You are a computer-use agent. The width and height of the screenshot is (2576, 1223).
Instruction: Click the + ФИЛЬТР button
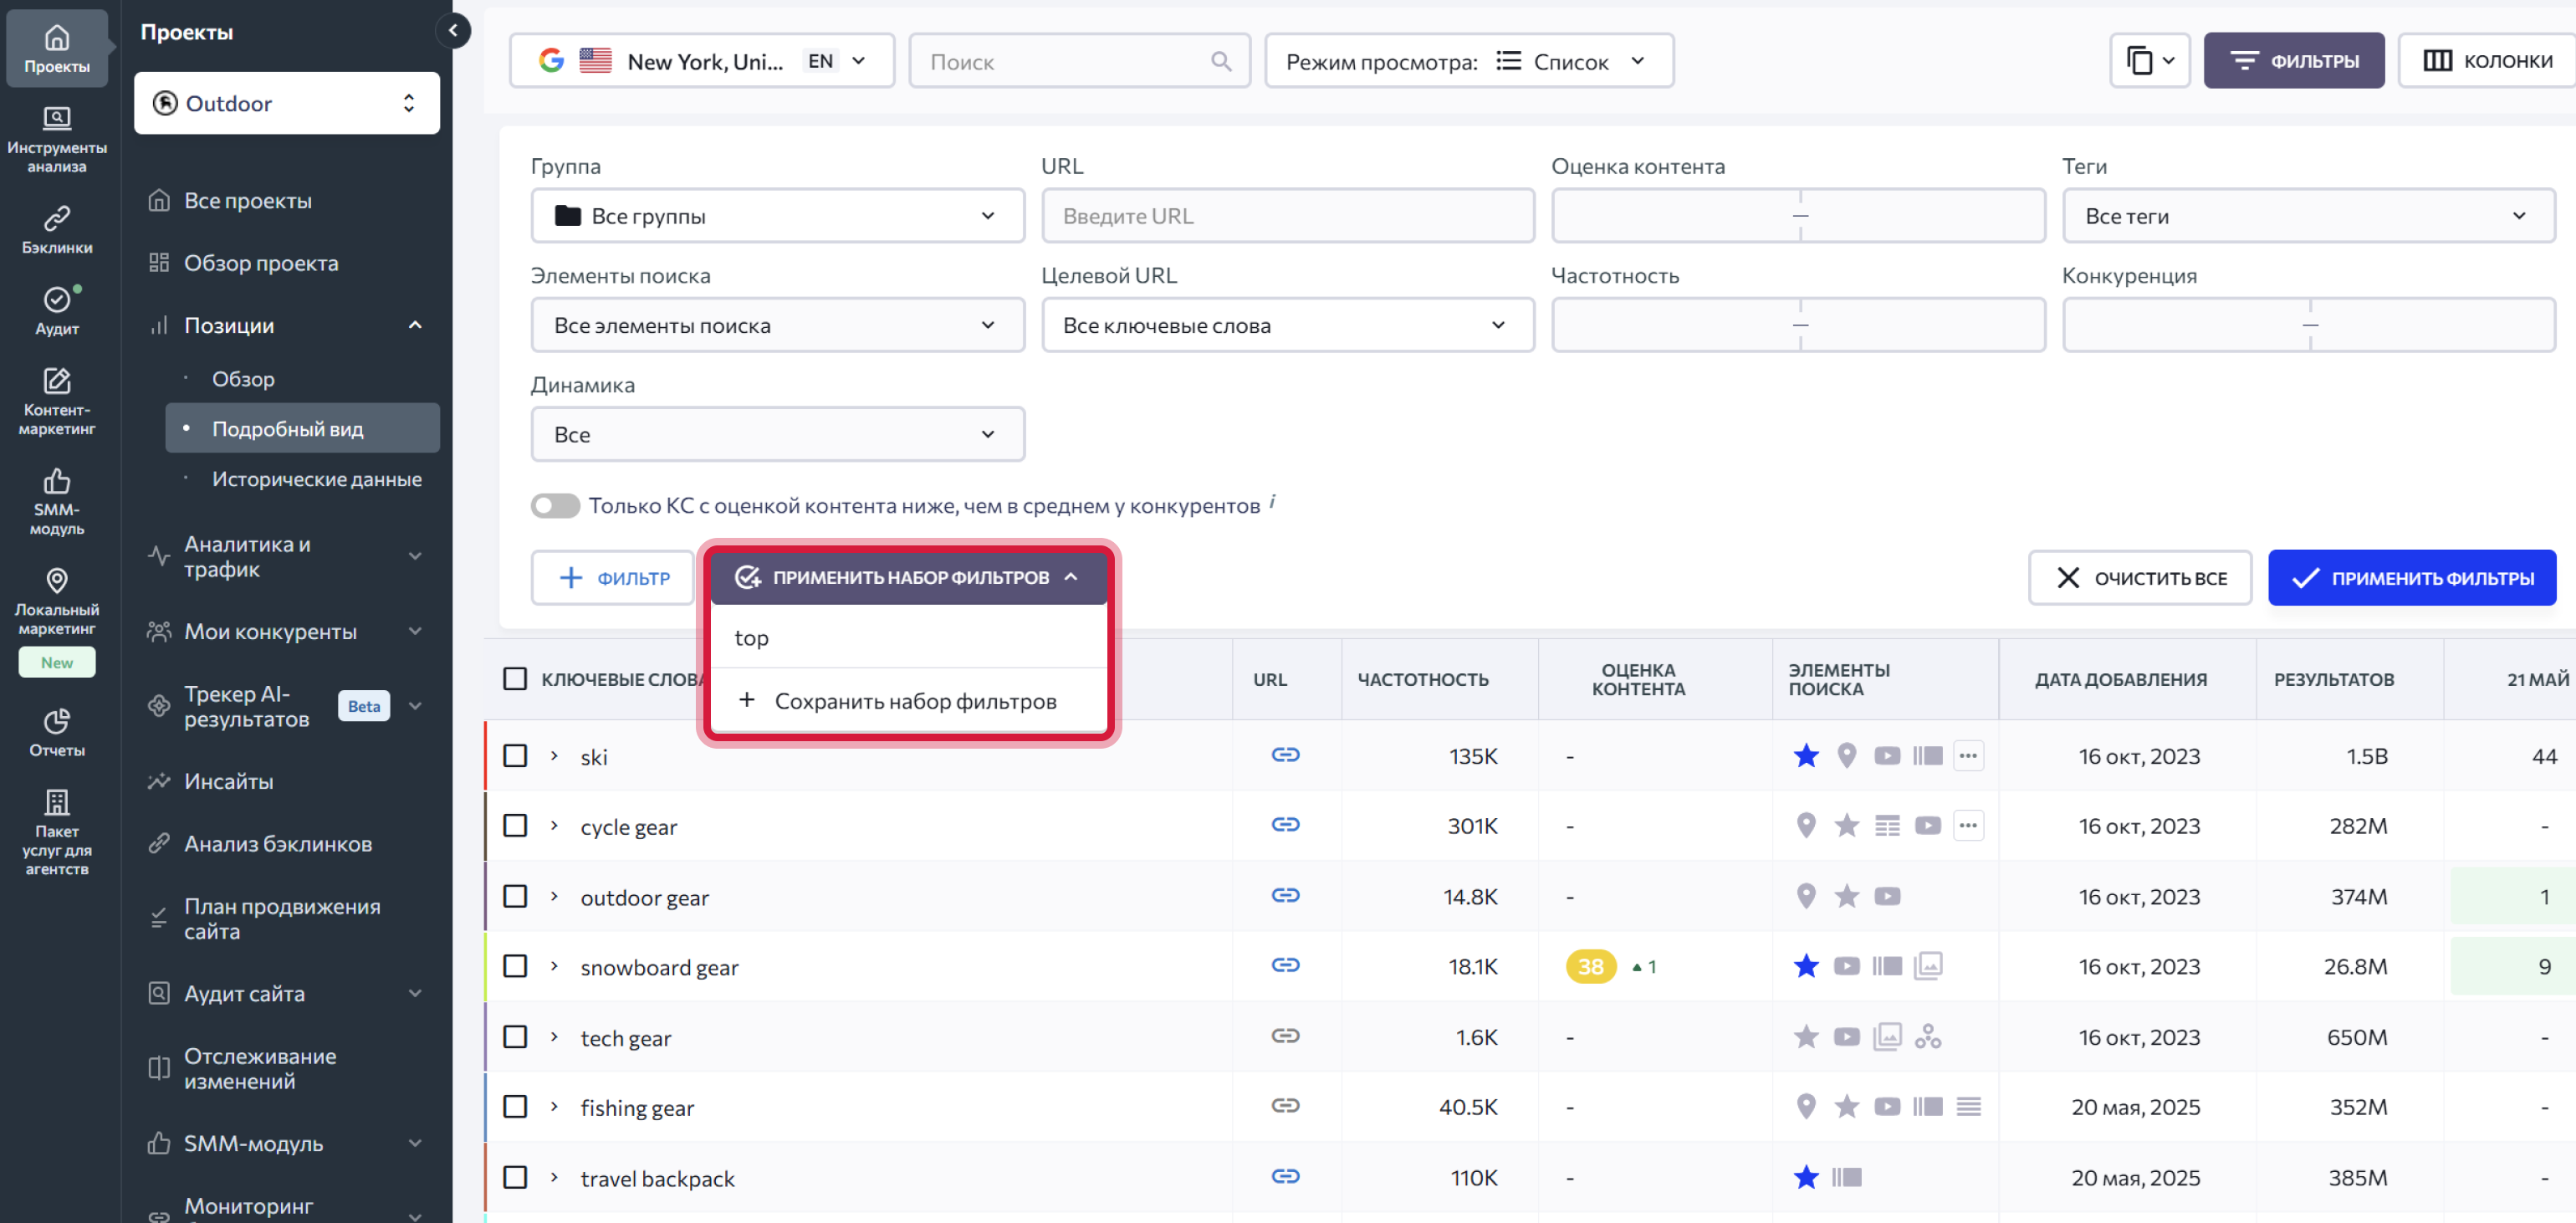(x=613, y=578)
